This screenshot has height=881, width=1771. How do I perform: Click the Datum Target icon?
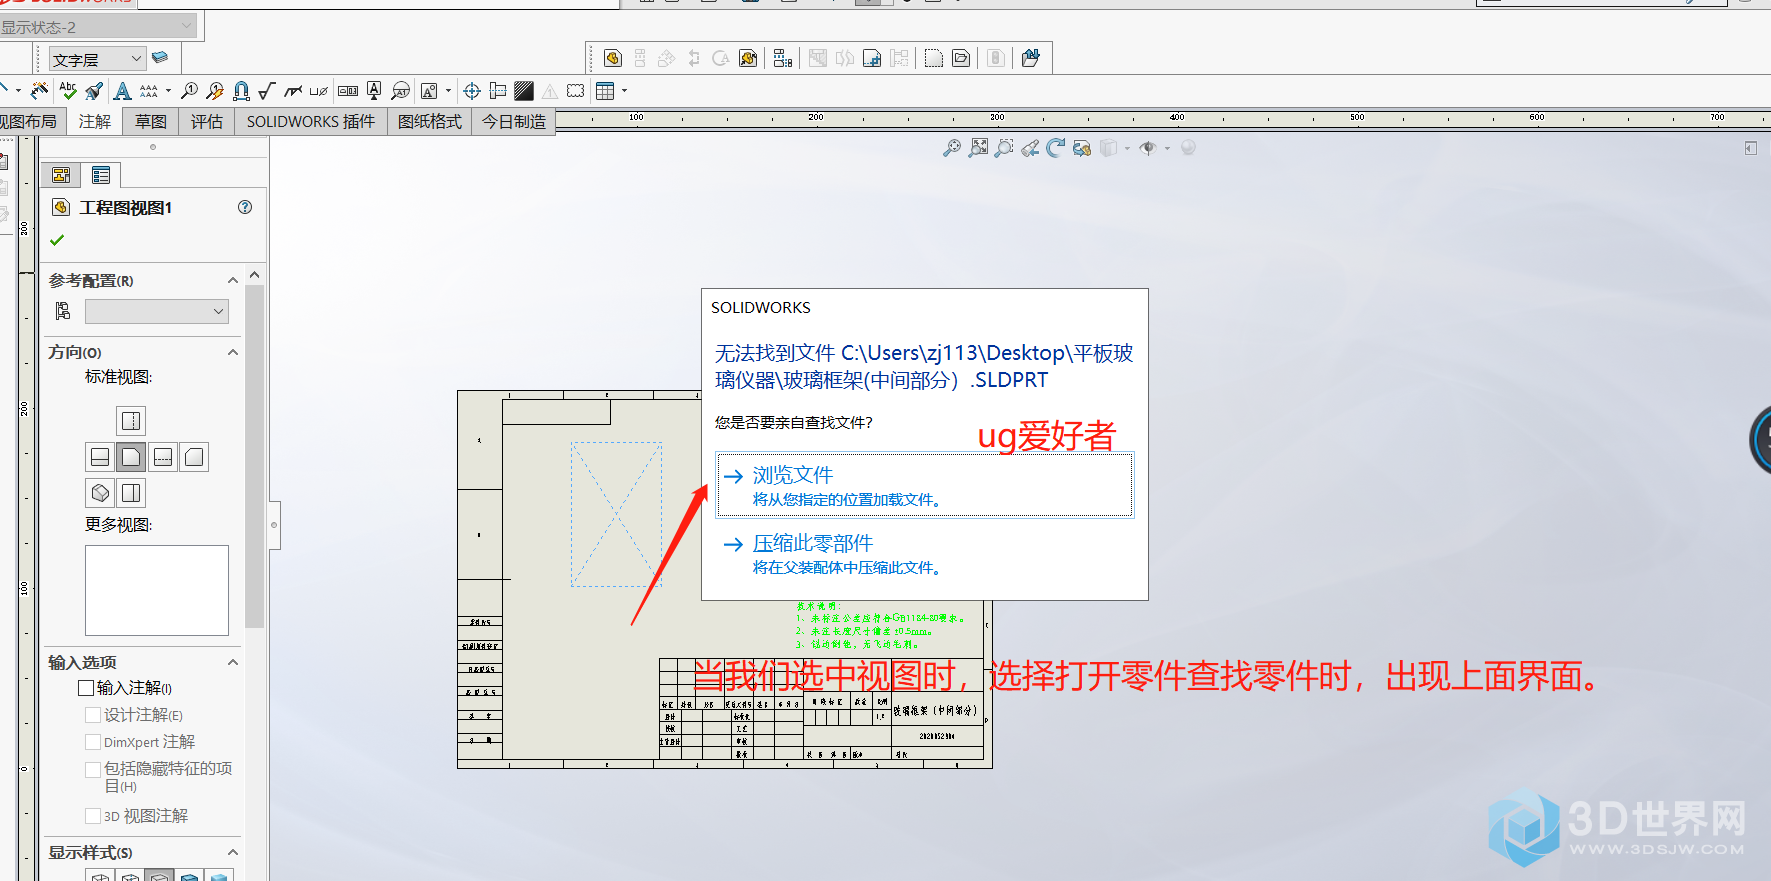point(400,91)
